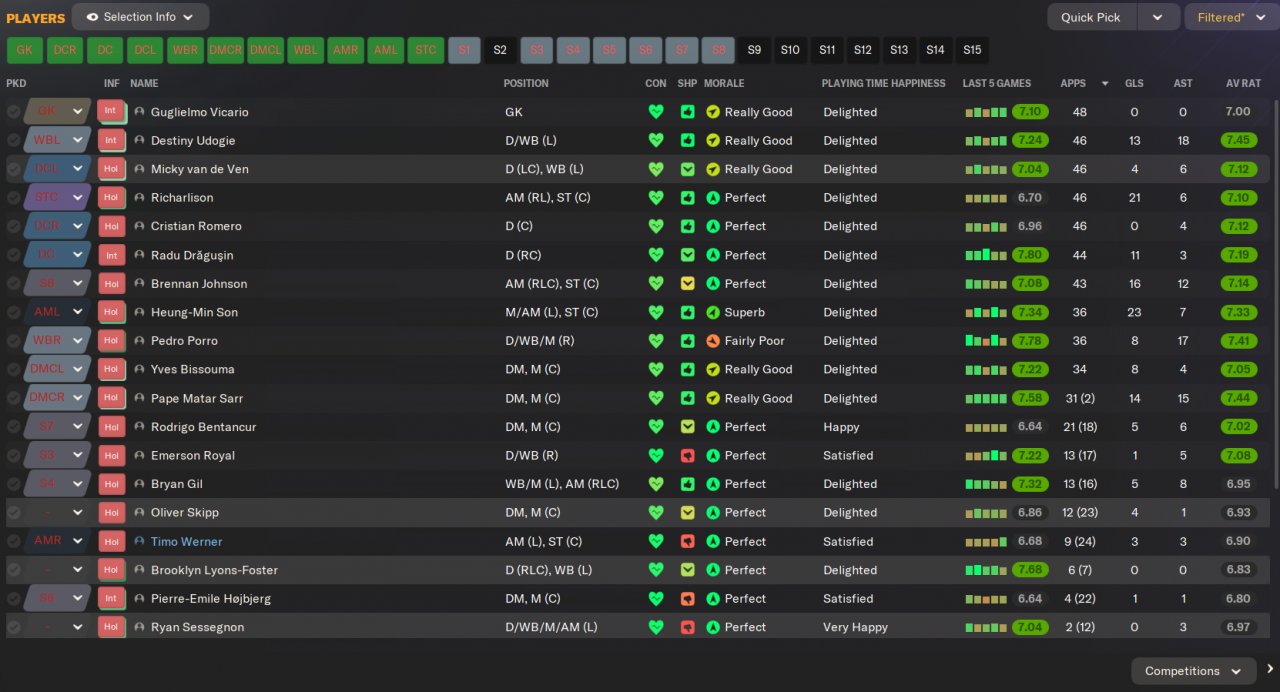This screenshot has height=692, width=1280.
Task: Click Int info badge for Radu Drăgușin
Action: tap(111, 255)
